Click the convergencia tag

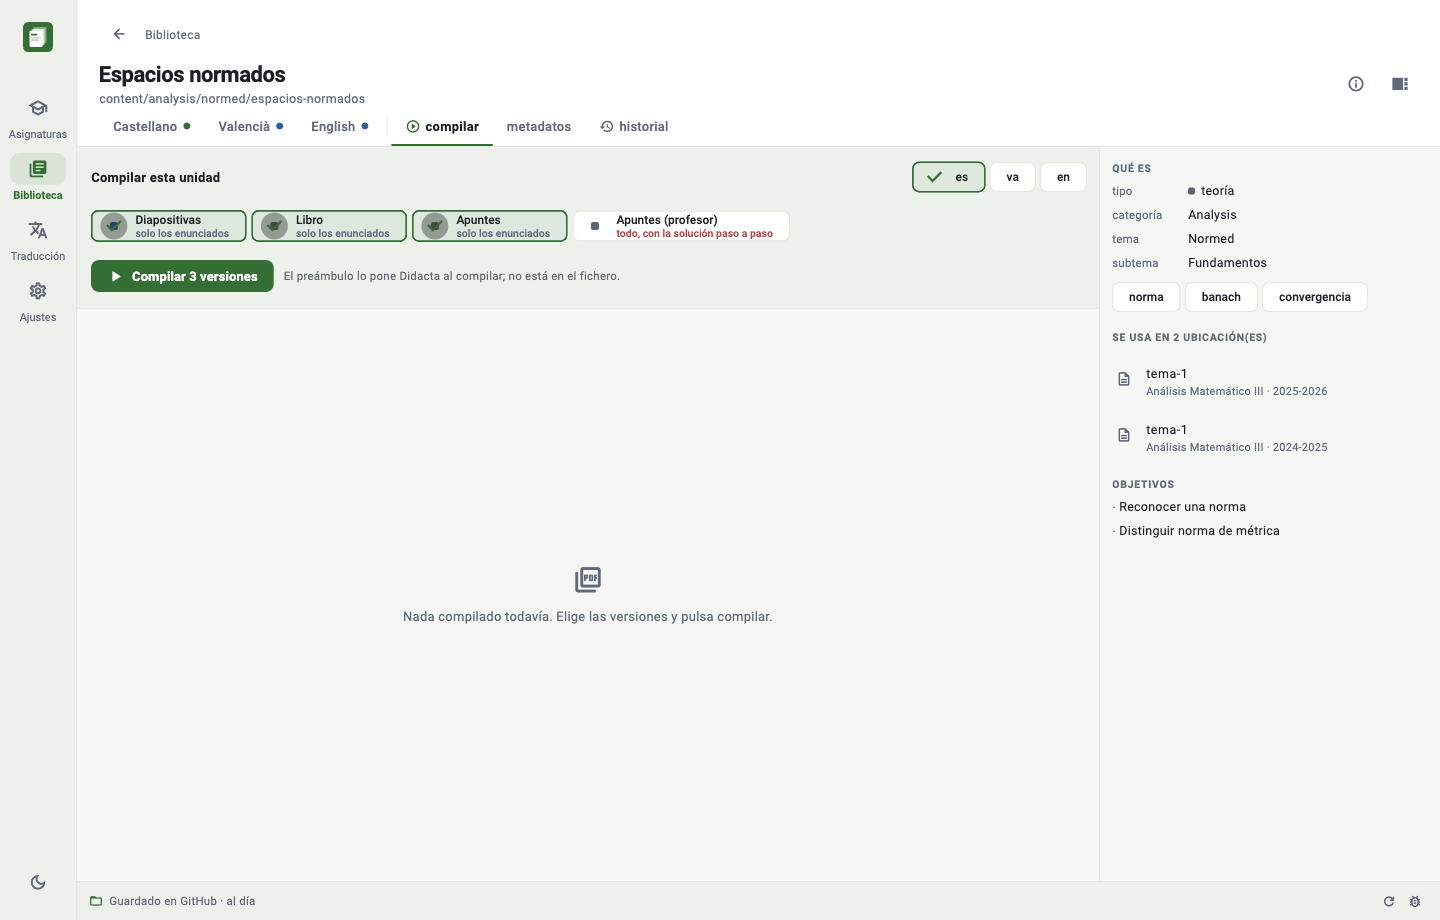pos(1315,297)
